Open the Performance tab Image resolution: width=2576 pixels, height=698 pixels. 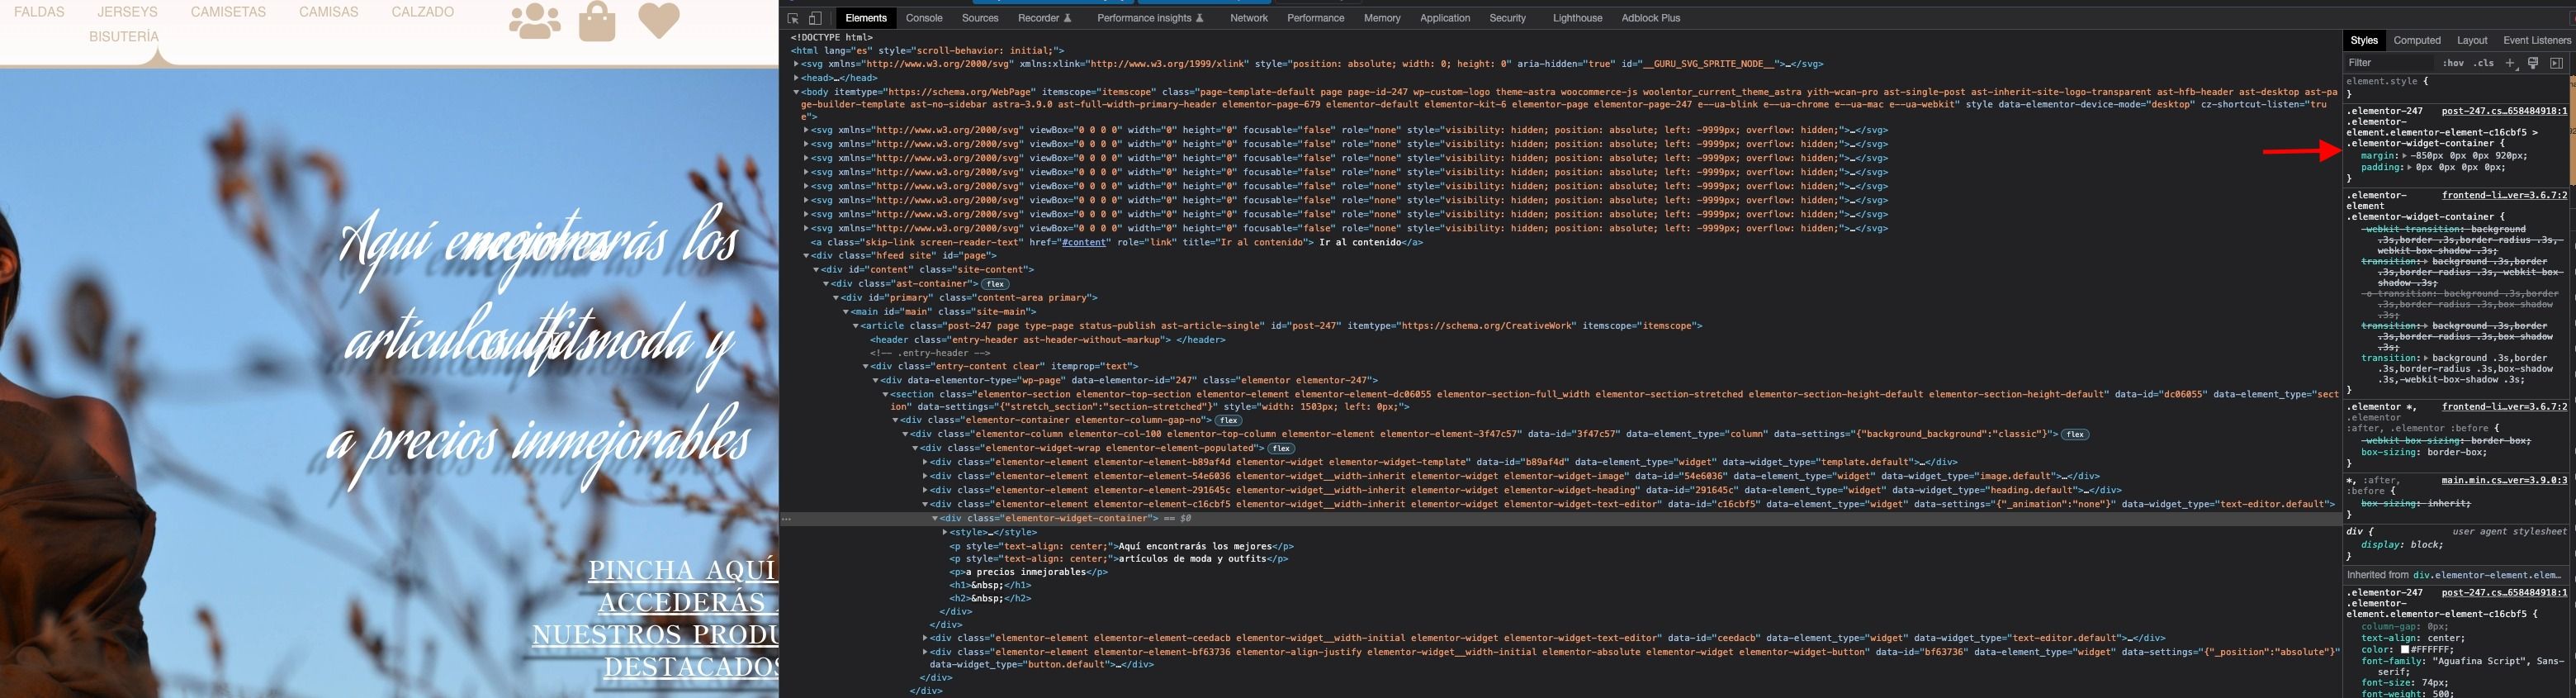1316,18
